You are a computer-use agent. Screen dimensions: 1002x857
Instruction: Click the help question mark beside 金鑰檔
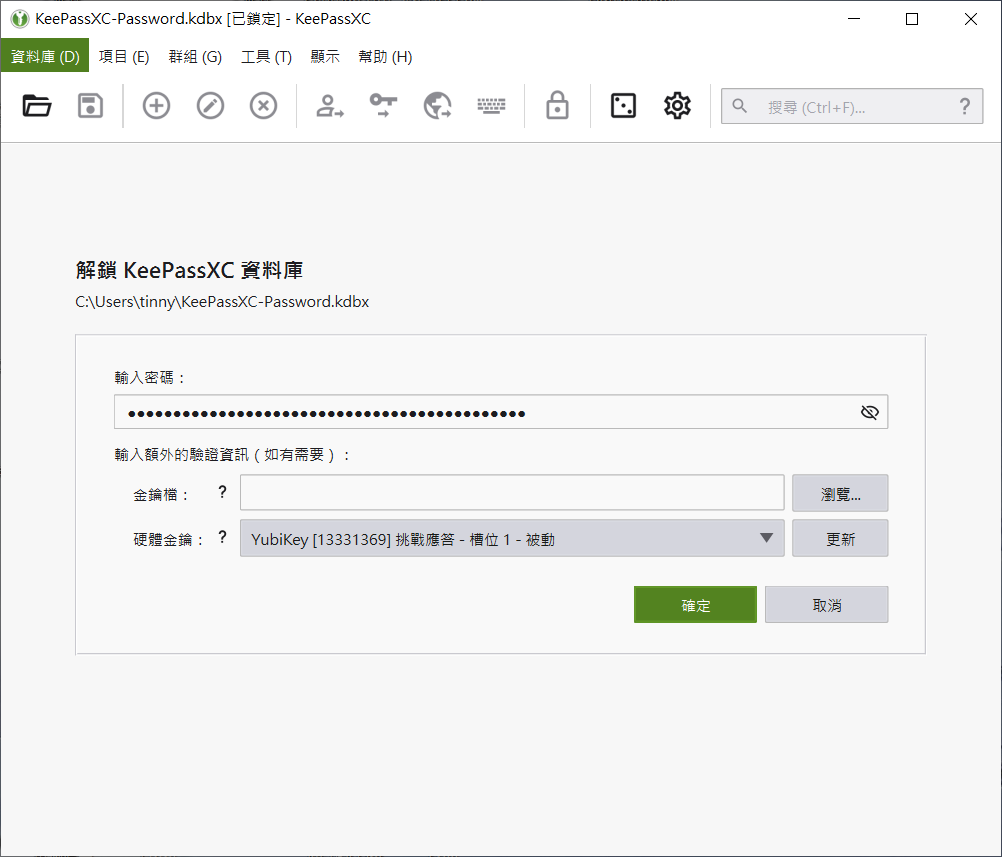[222, 492]
